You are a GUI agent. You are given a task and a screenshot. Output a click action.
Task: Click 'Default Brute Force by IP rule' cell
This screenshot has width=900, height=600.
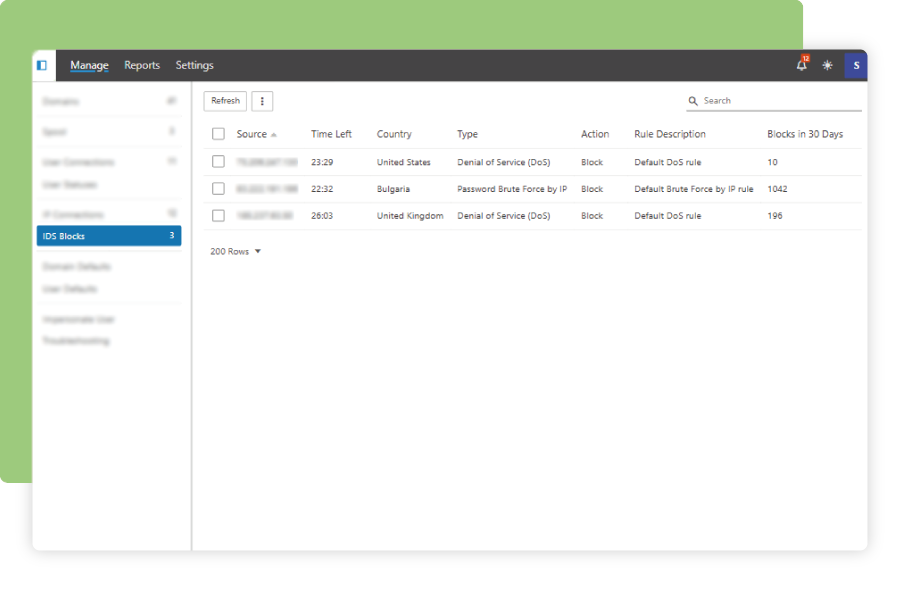coord(693,189)
